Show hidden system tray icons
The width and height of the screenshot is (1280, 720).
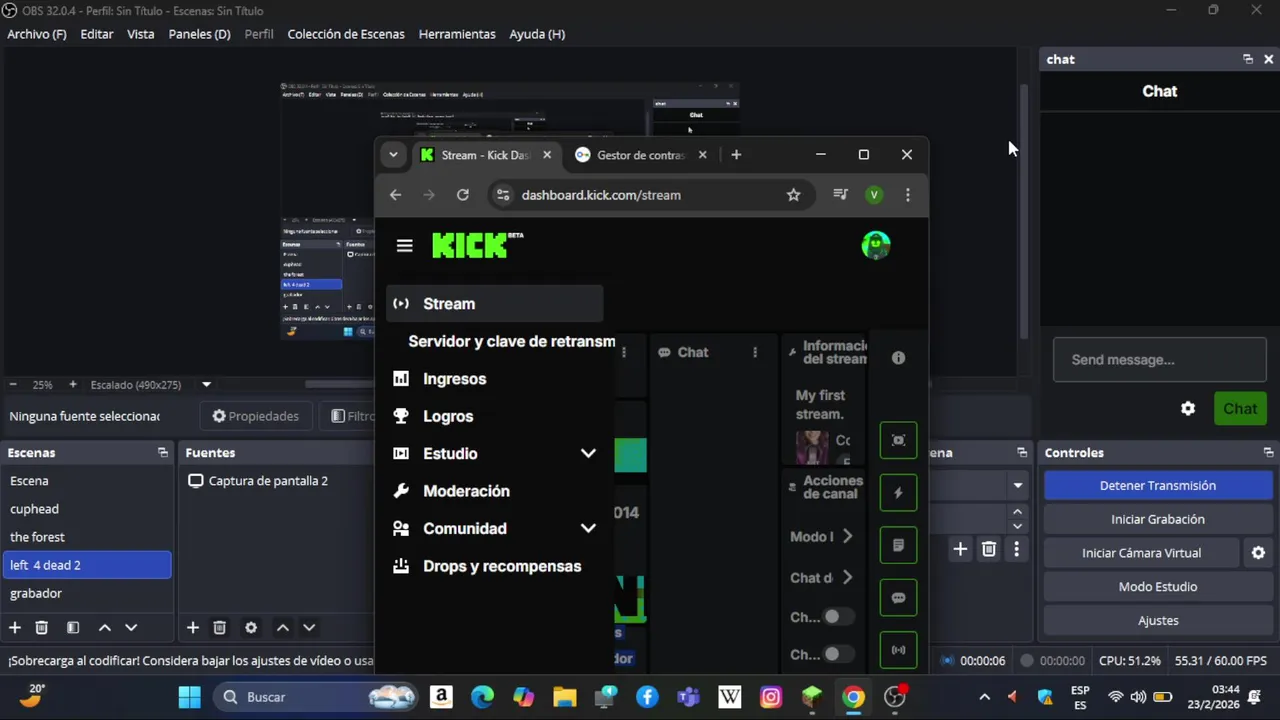pyautogui.click(x=984, y=697)
